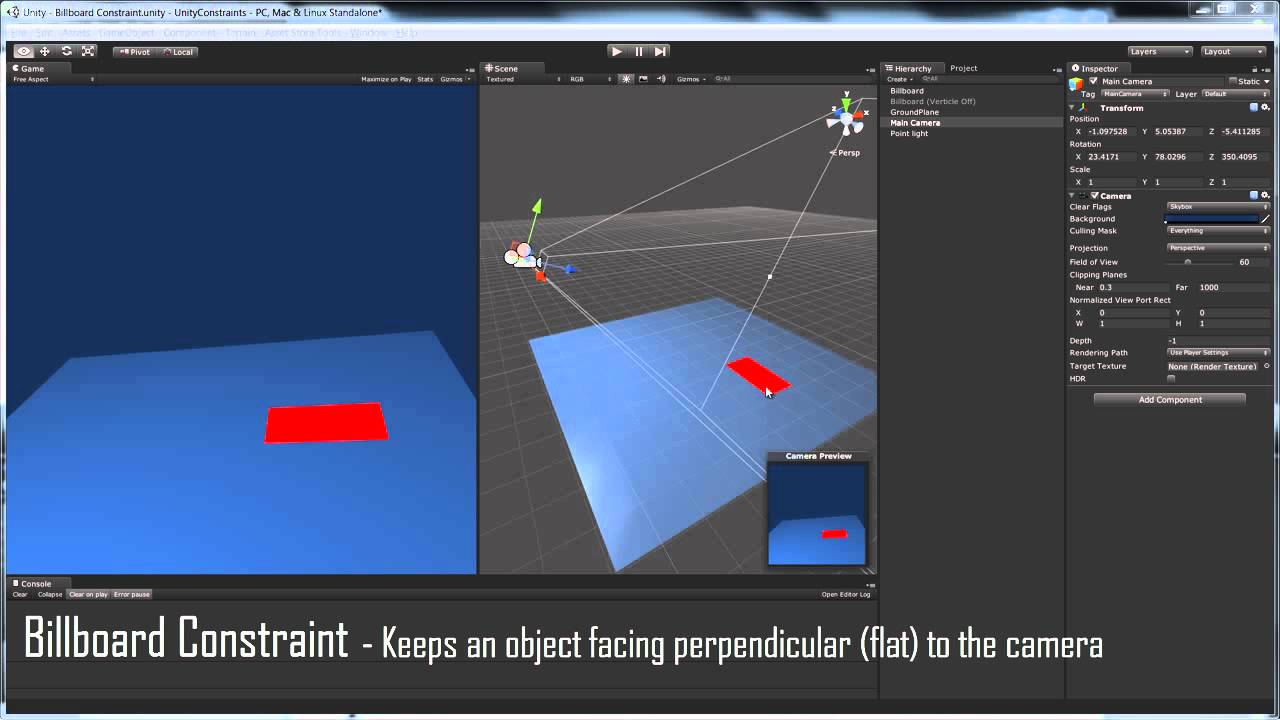
Task: Open Clear Flags Skybox dropdown
Action: click(x=1218, y=207)
